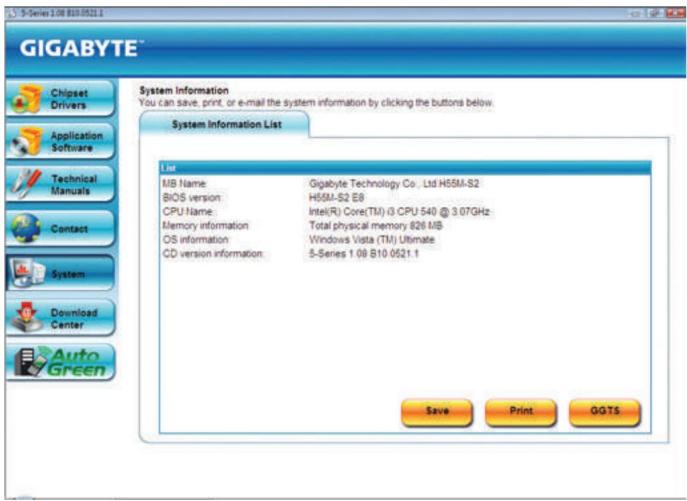Close the window with the red button
The width and height of the screenshot is (687, 501).
[x=675, y=14]
